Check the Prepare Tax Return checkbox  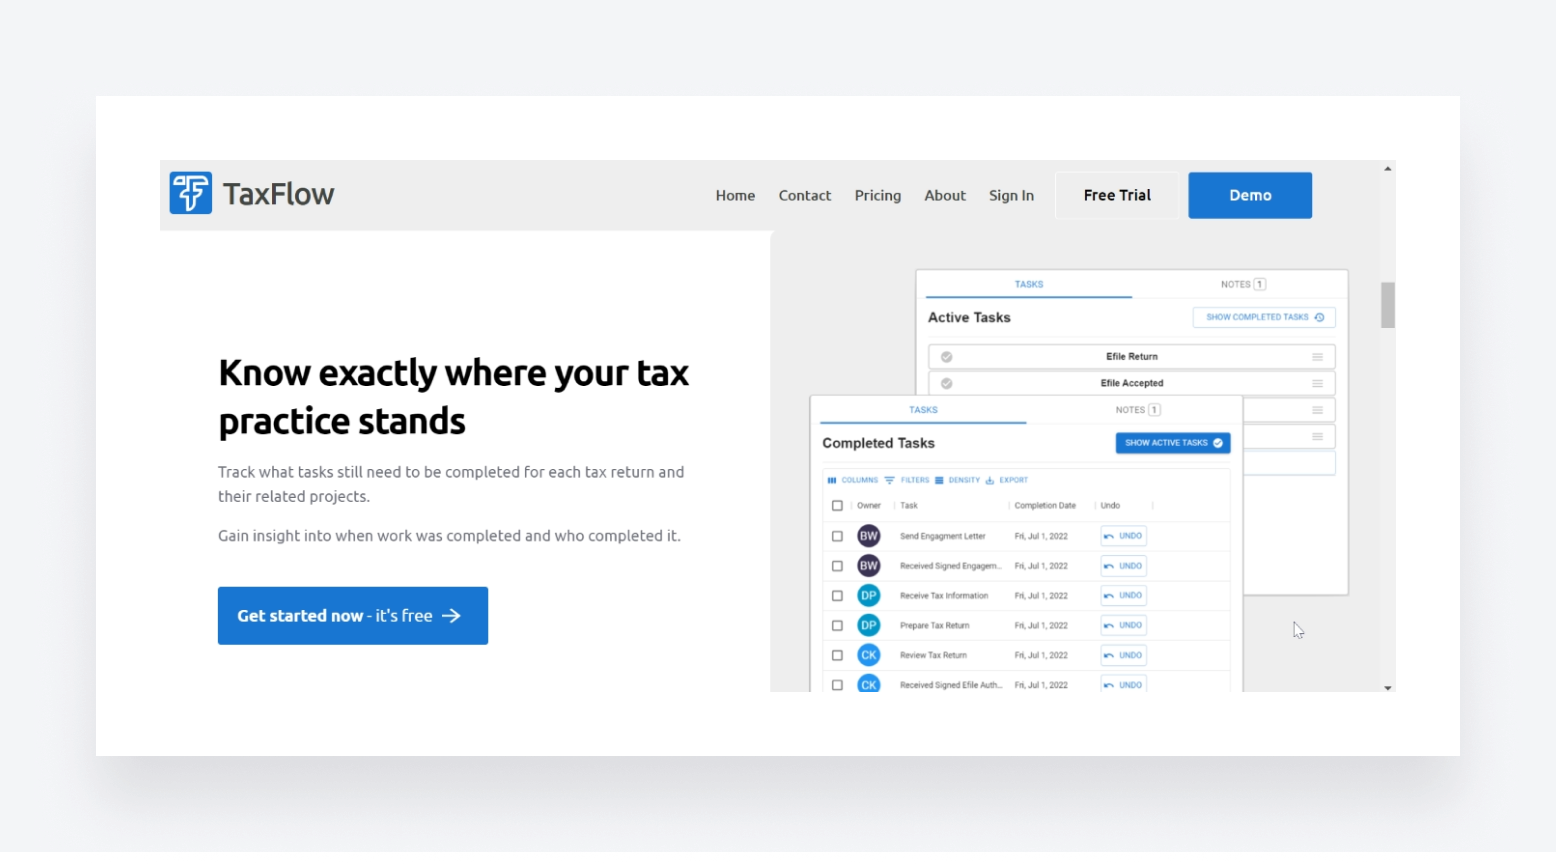coord(838,625)
